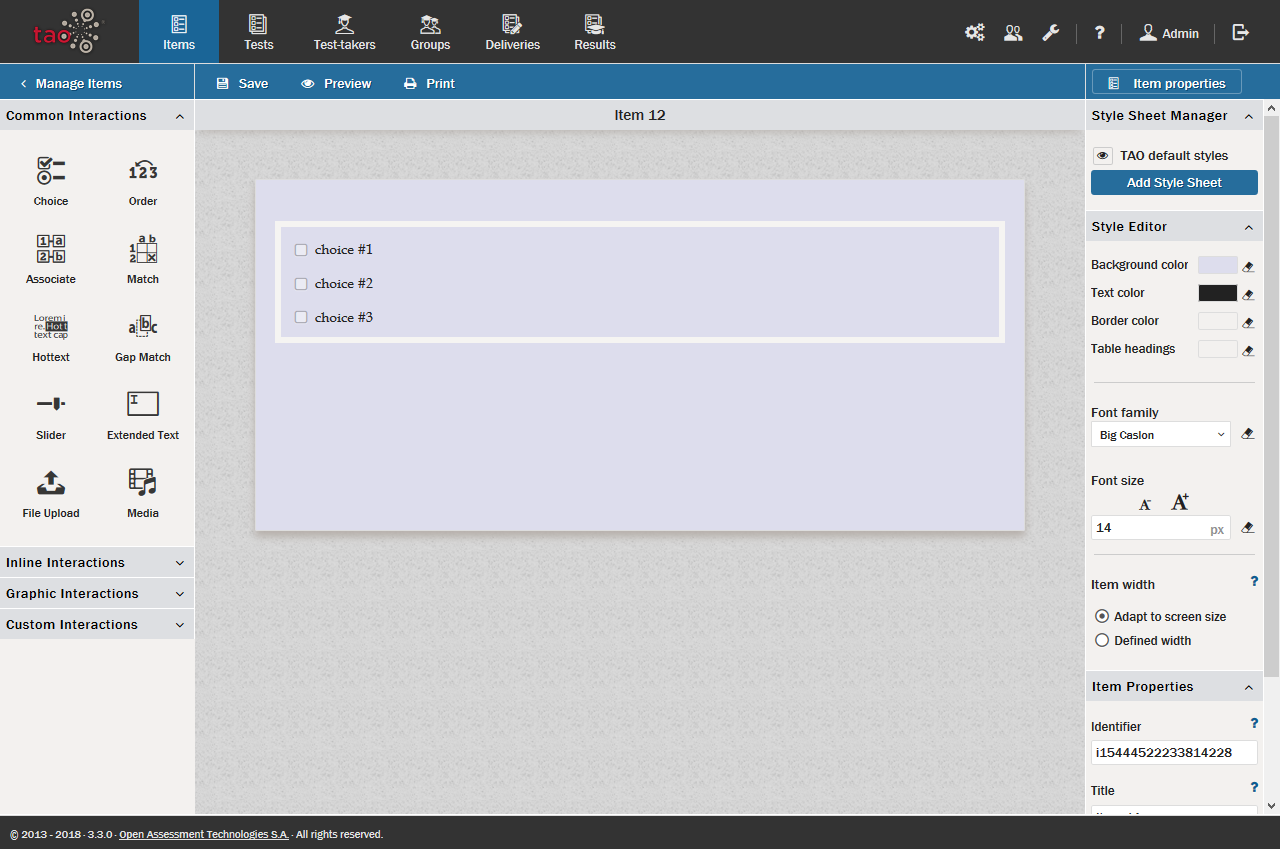Select the Defined width radio button

coord(1102,641)
